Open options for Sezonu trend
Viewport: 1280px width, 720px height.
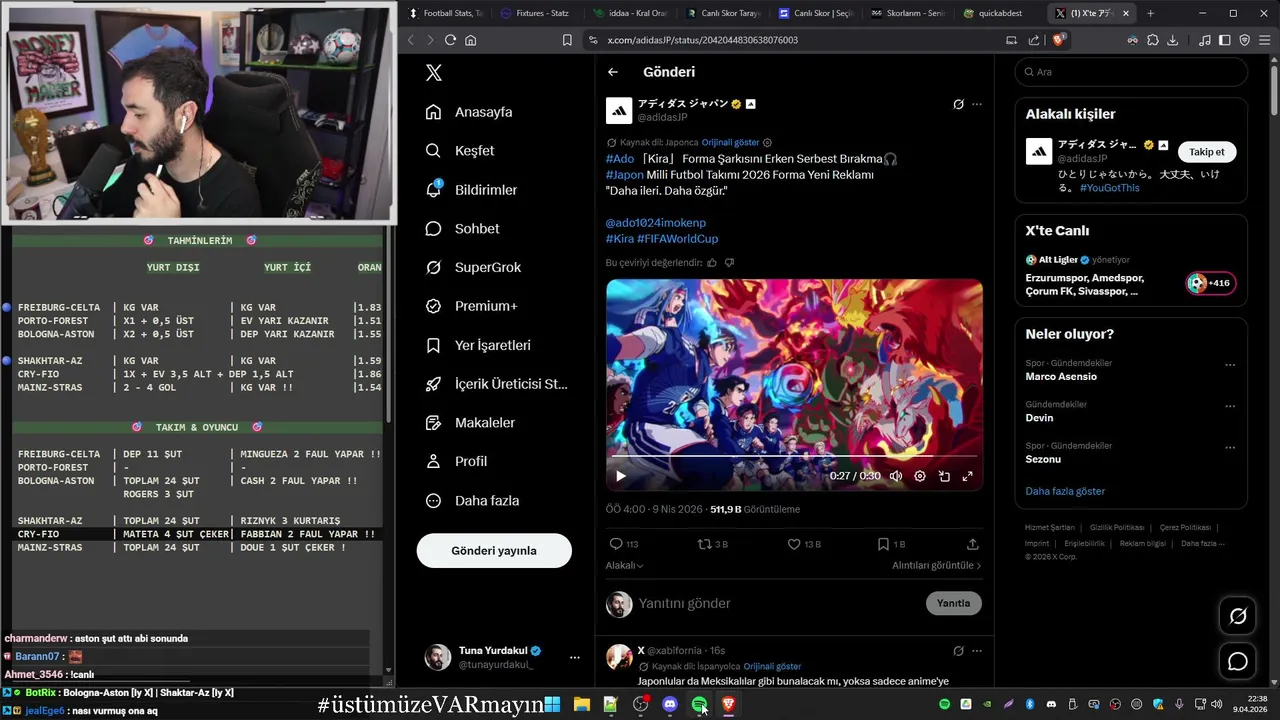coord(1230,447)
